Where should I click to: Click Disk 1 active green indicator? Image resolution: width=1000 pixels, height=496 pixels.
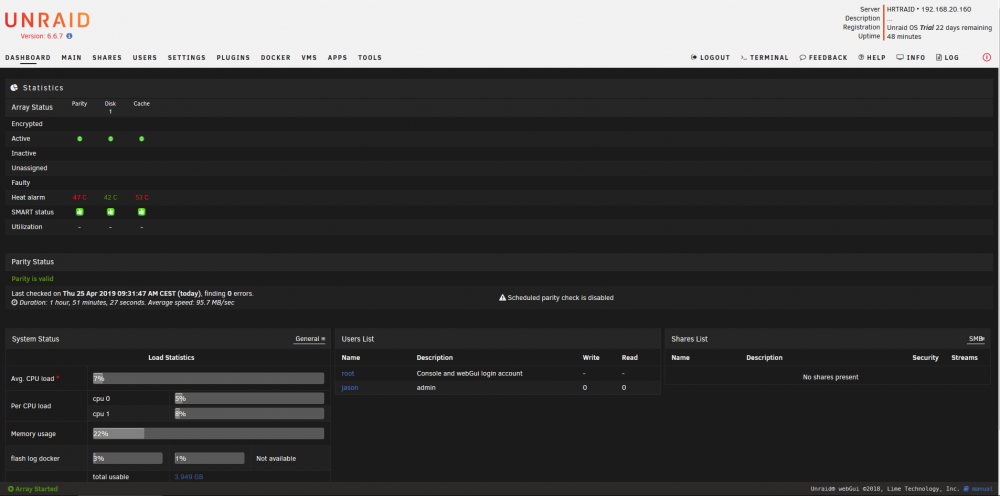coord(110,138)
